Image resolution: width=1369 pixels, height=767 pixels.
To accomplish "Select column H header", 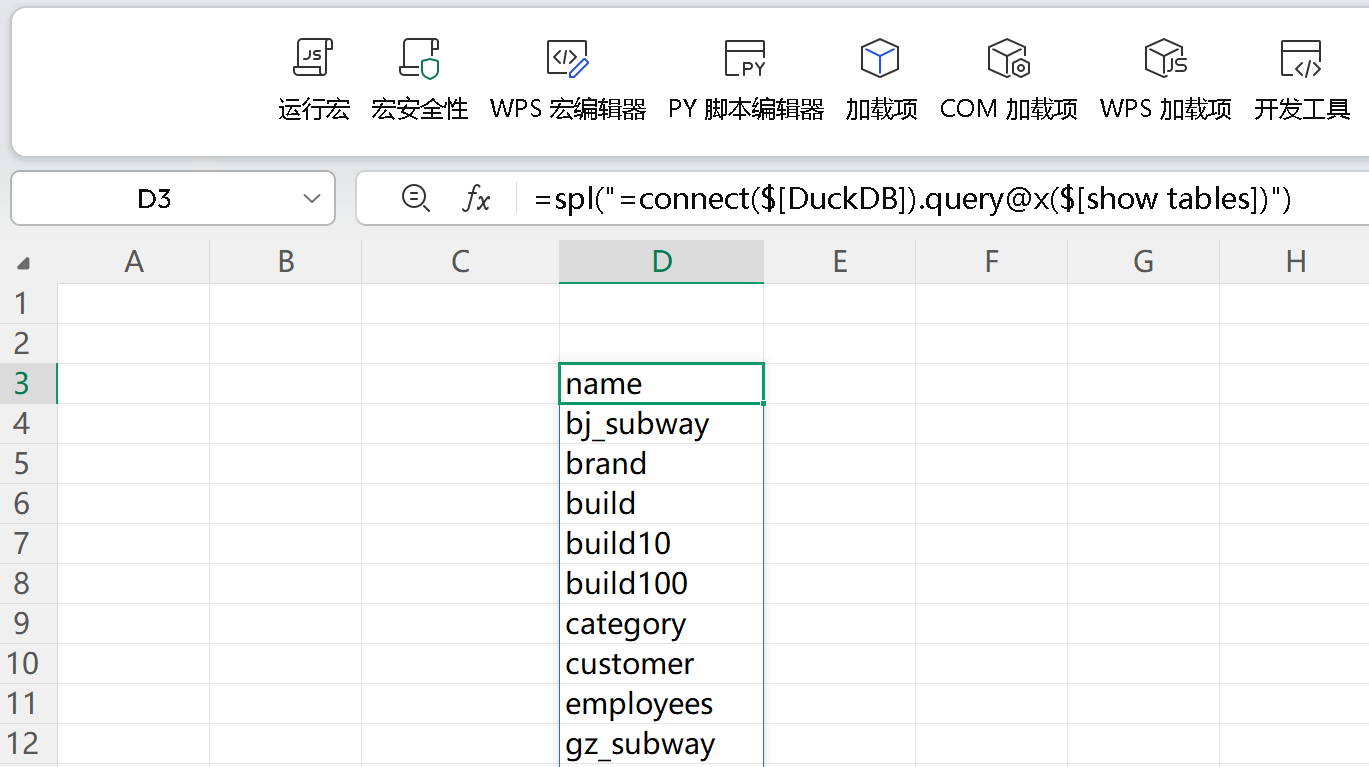I will click(x=1294, y=262).
